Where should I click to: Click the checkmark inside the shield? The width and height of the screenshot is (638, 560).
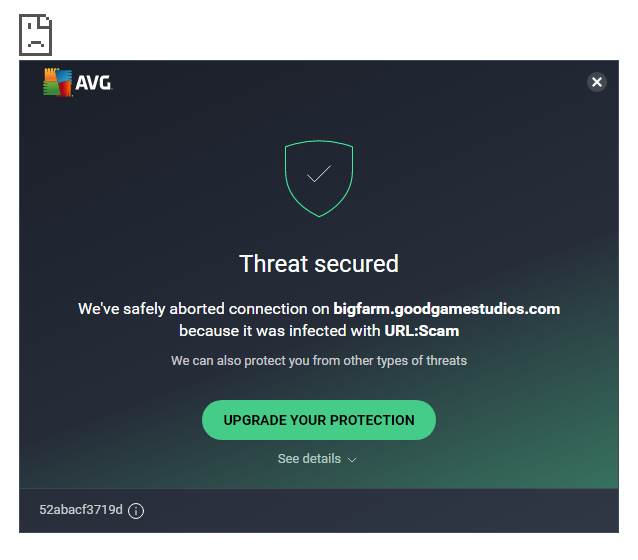pos(319,174)
